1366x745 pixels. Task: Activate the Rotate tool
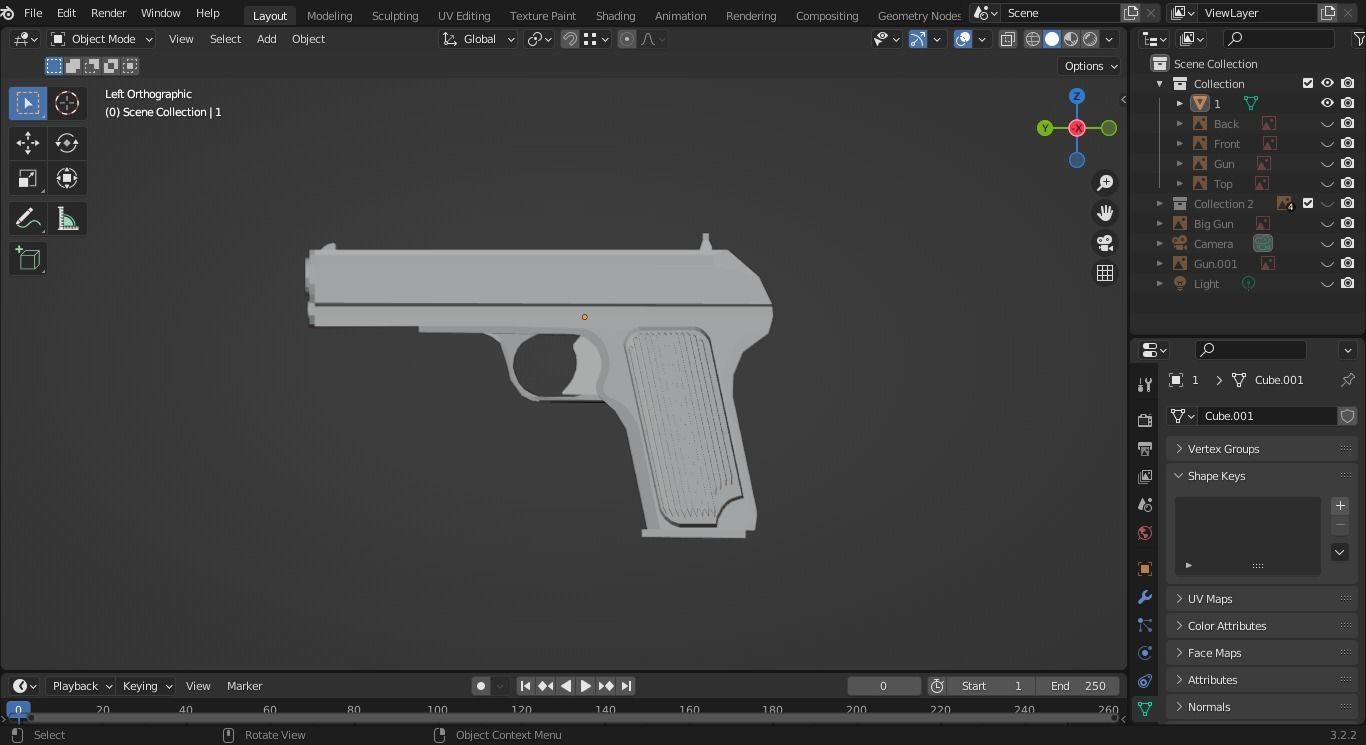[66, 143]
